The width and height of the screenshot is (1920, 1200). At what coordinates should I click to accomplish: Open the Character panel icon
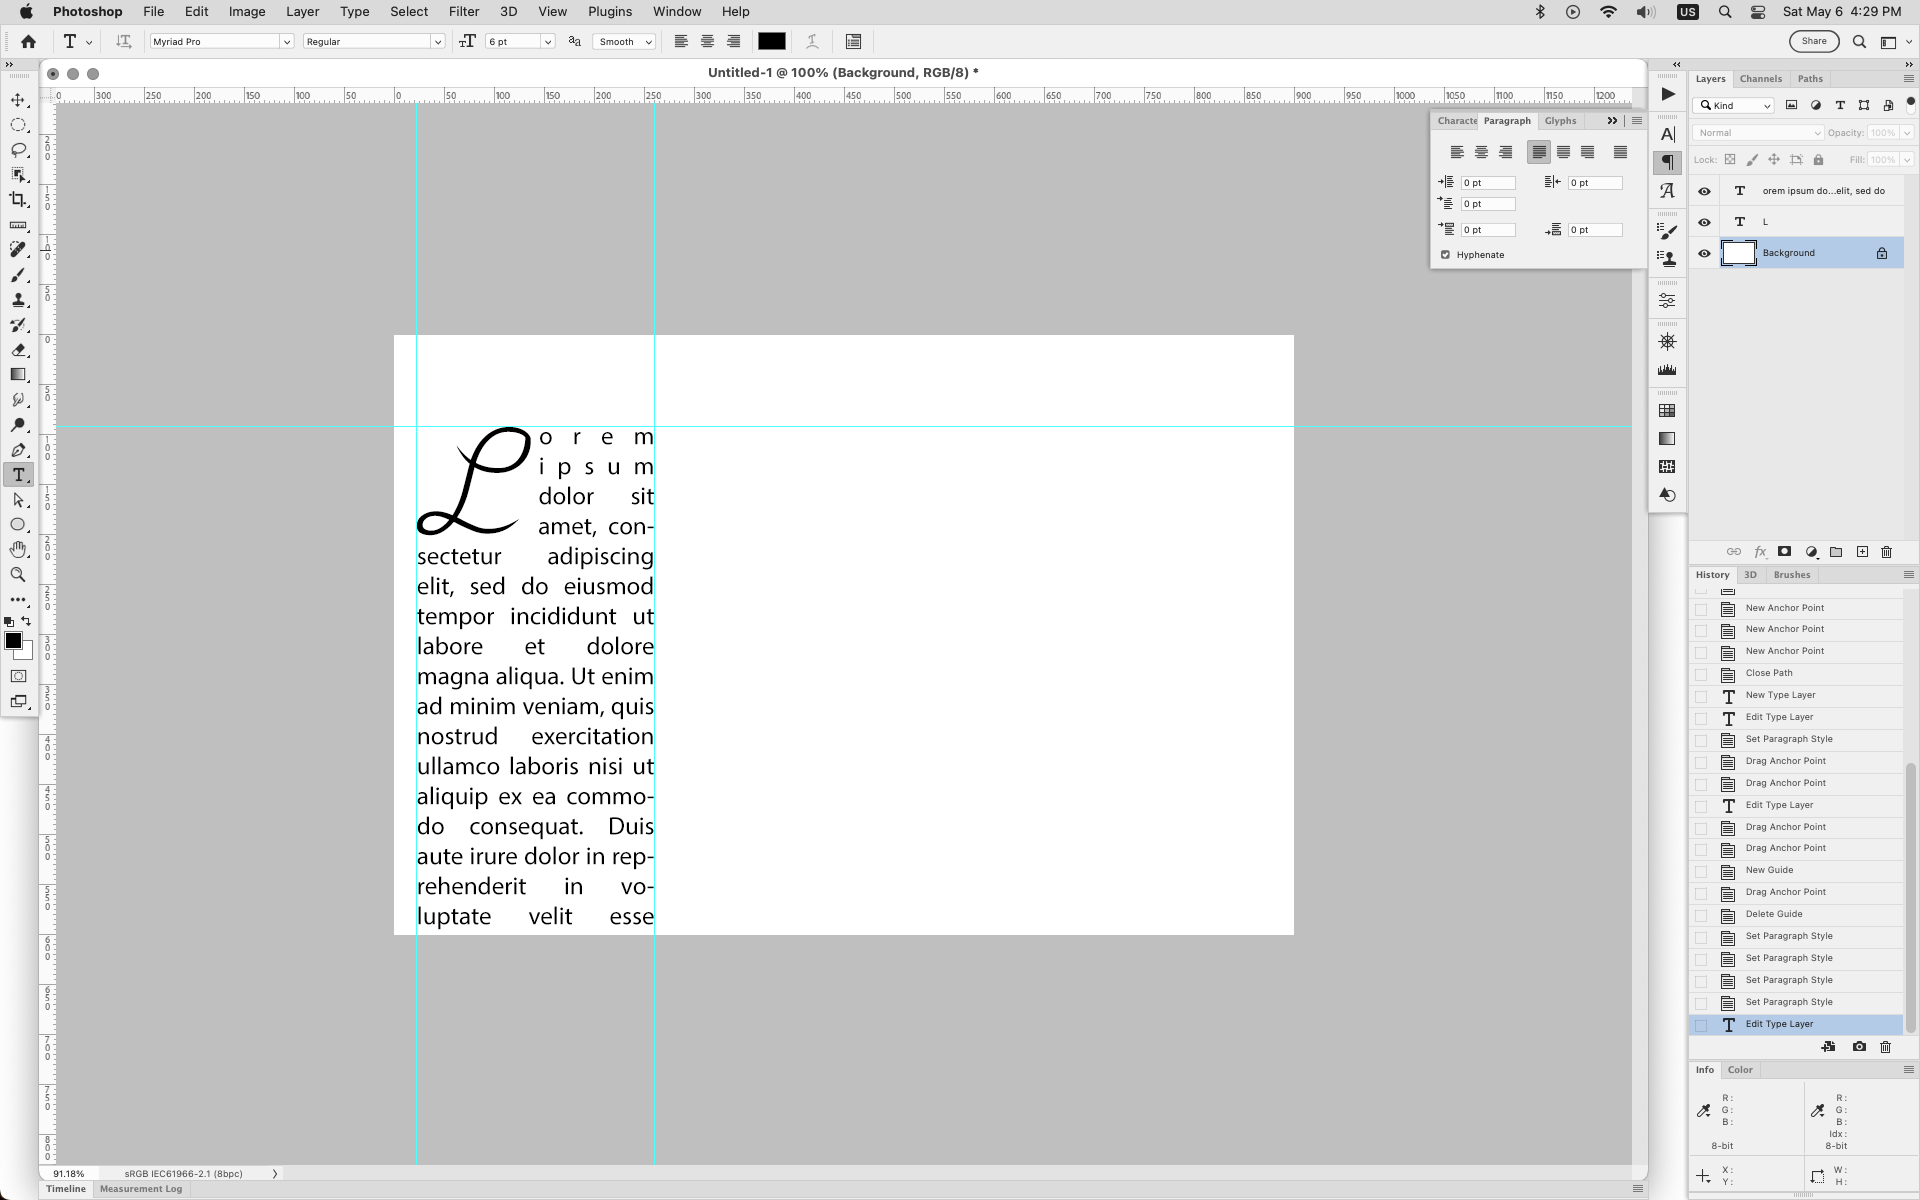[x=1667, y=134]
